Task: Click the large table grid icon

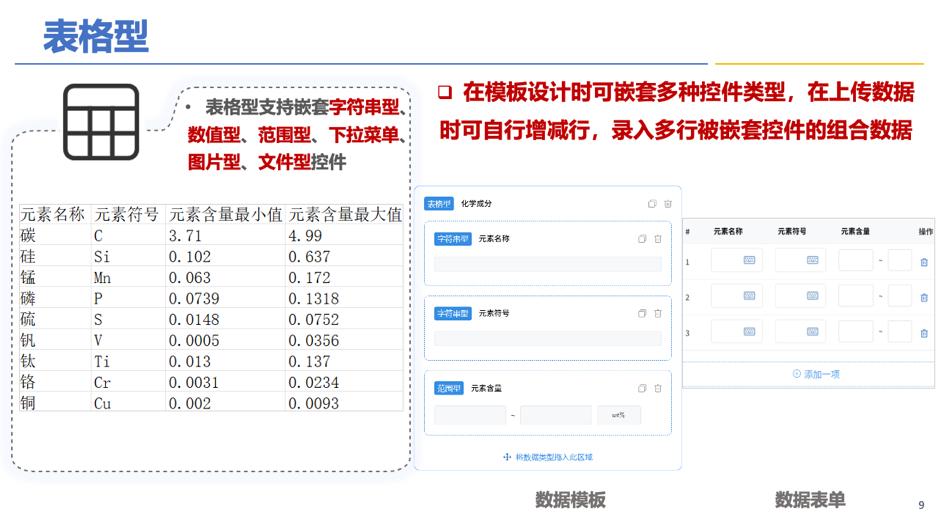Action: [101, 122]
